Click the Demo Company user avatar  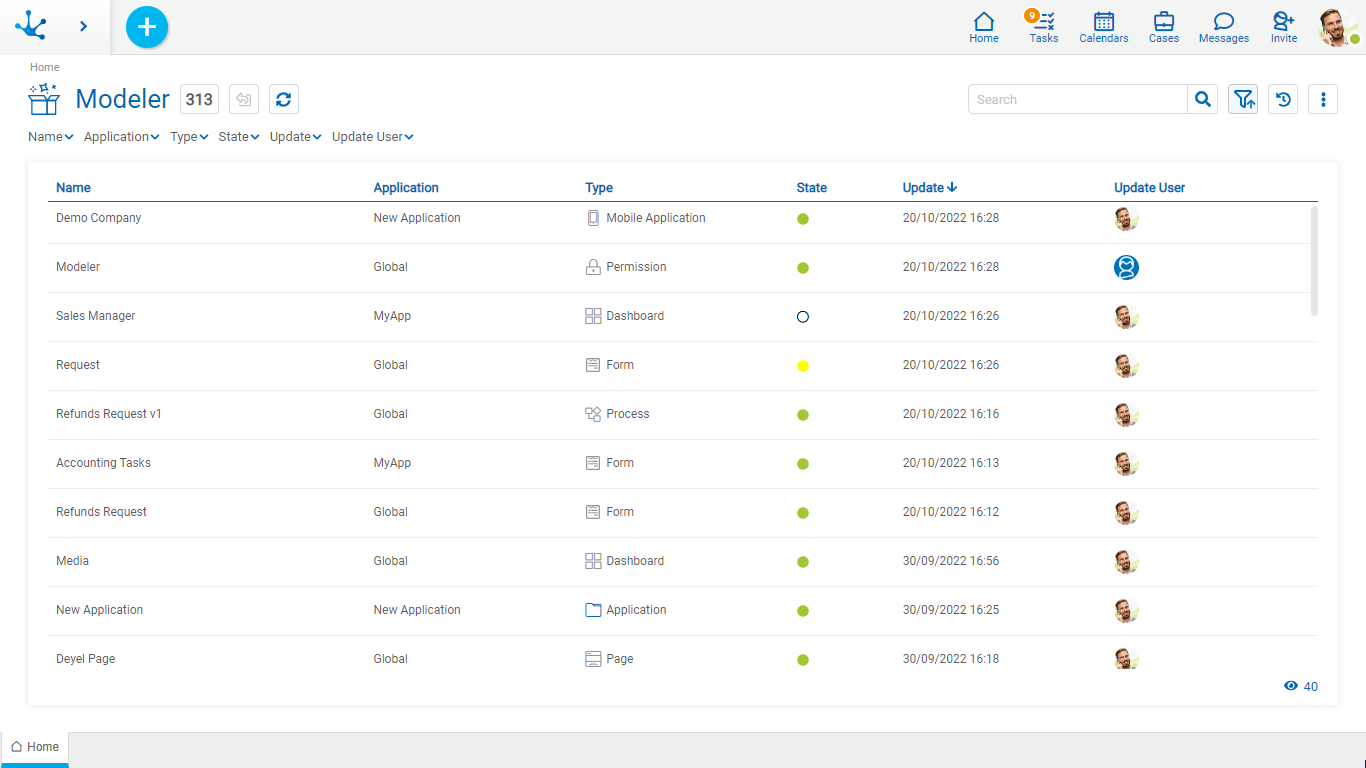coord(1127,218)
